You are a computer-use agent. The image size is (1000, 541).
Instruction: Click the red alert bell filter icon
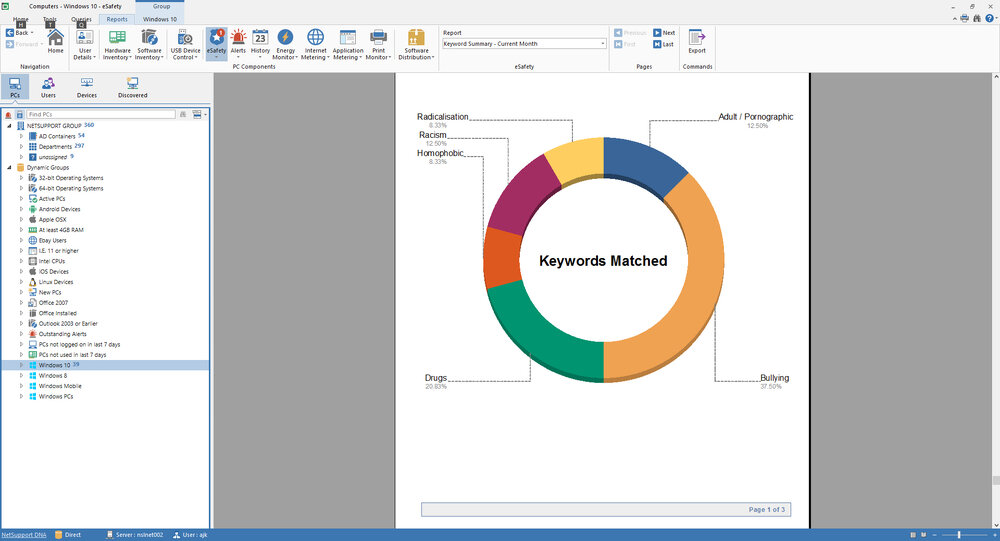coord(8,115)
